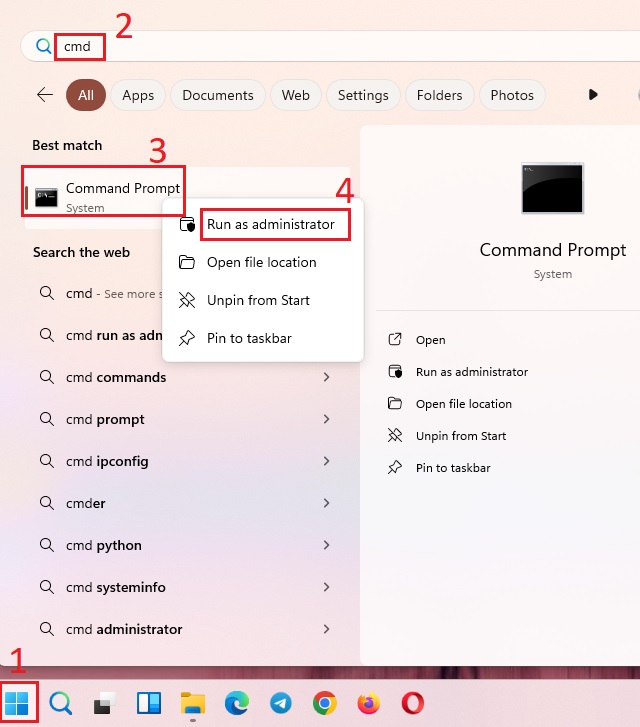Screen dimensions: 640x727
Task: Click shield icon next to context menu Run as administrator
Action: tap(187, 224)
